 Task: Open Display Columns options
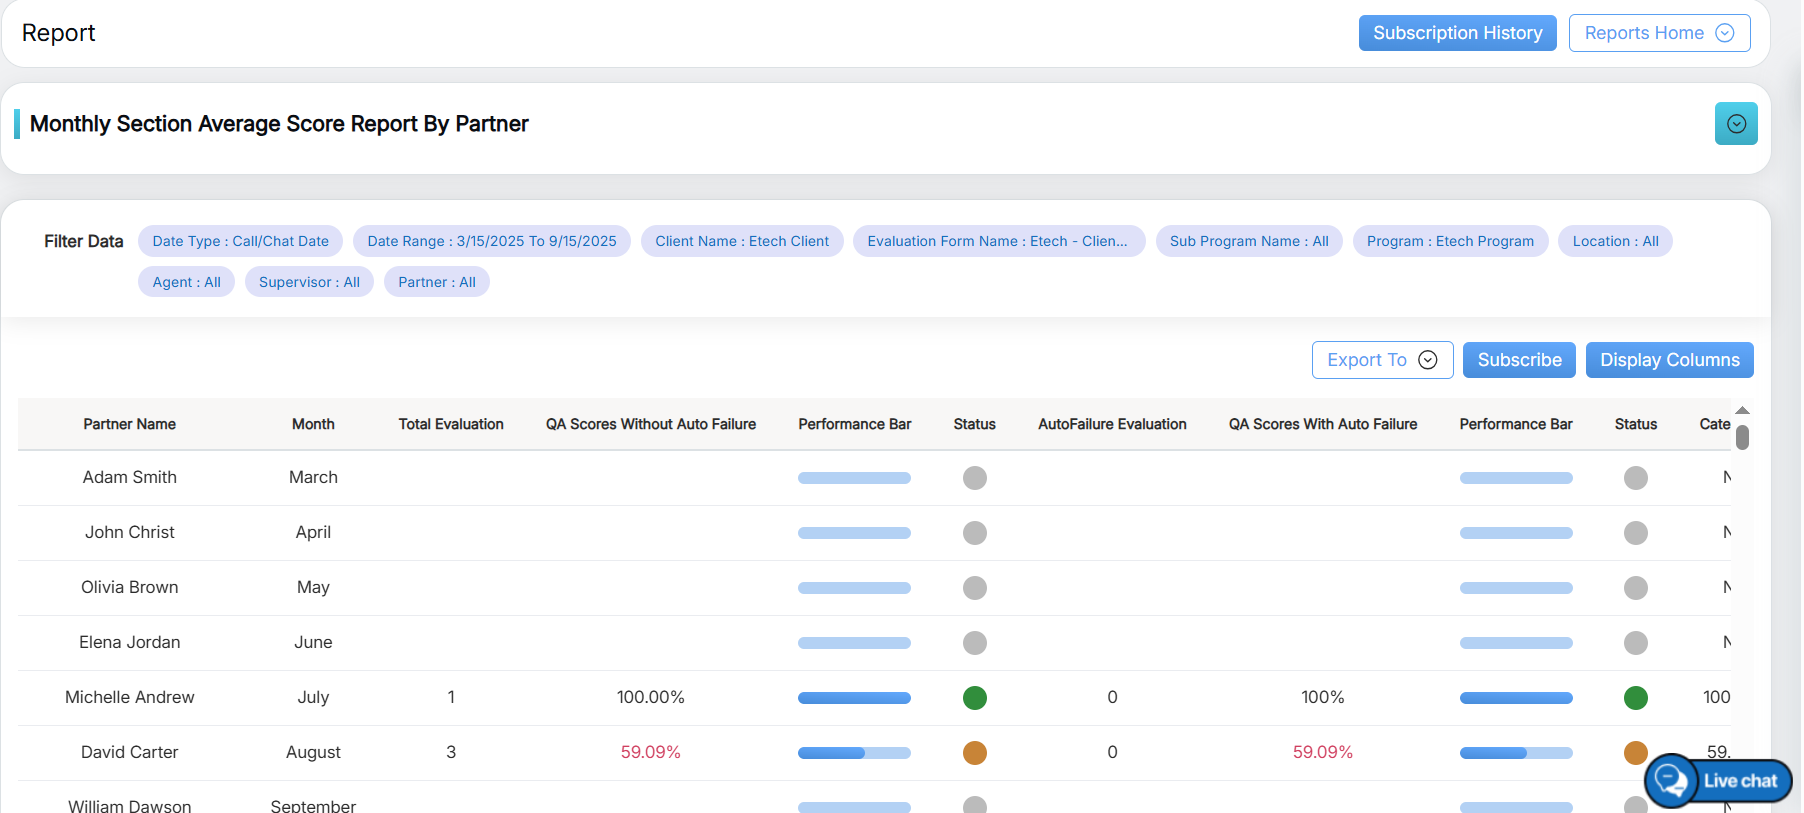[x=1669, y=360]
